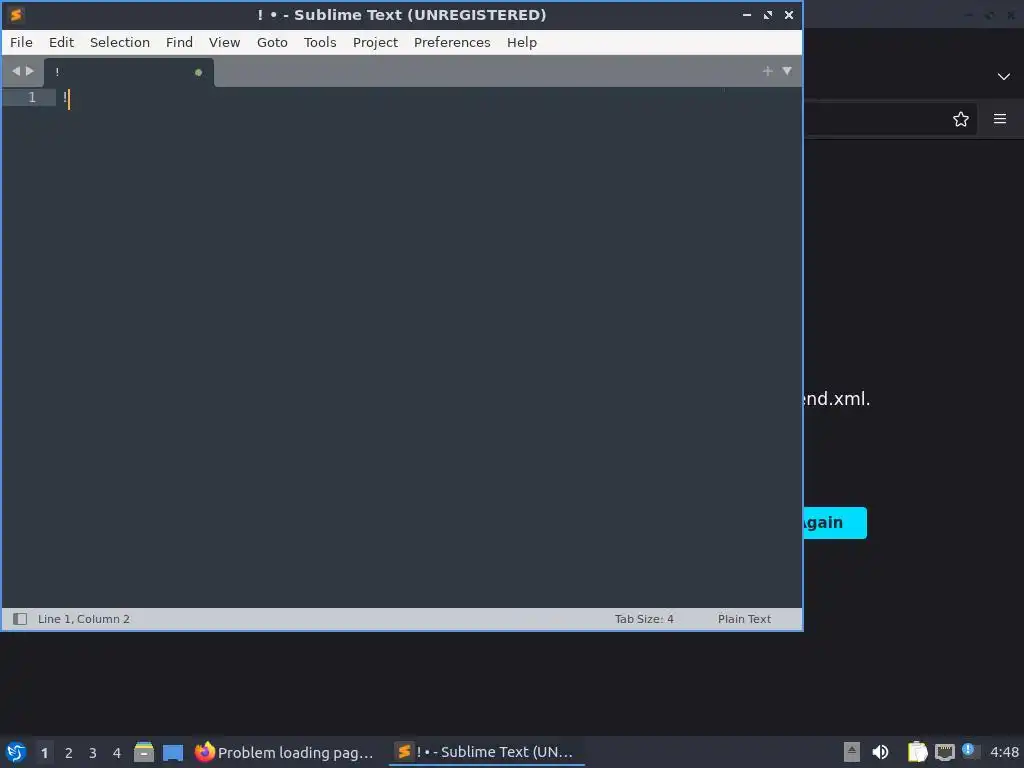
Task: Open the tab list dropdown triangle
Action: (787, 71)
